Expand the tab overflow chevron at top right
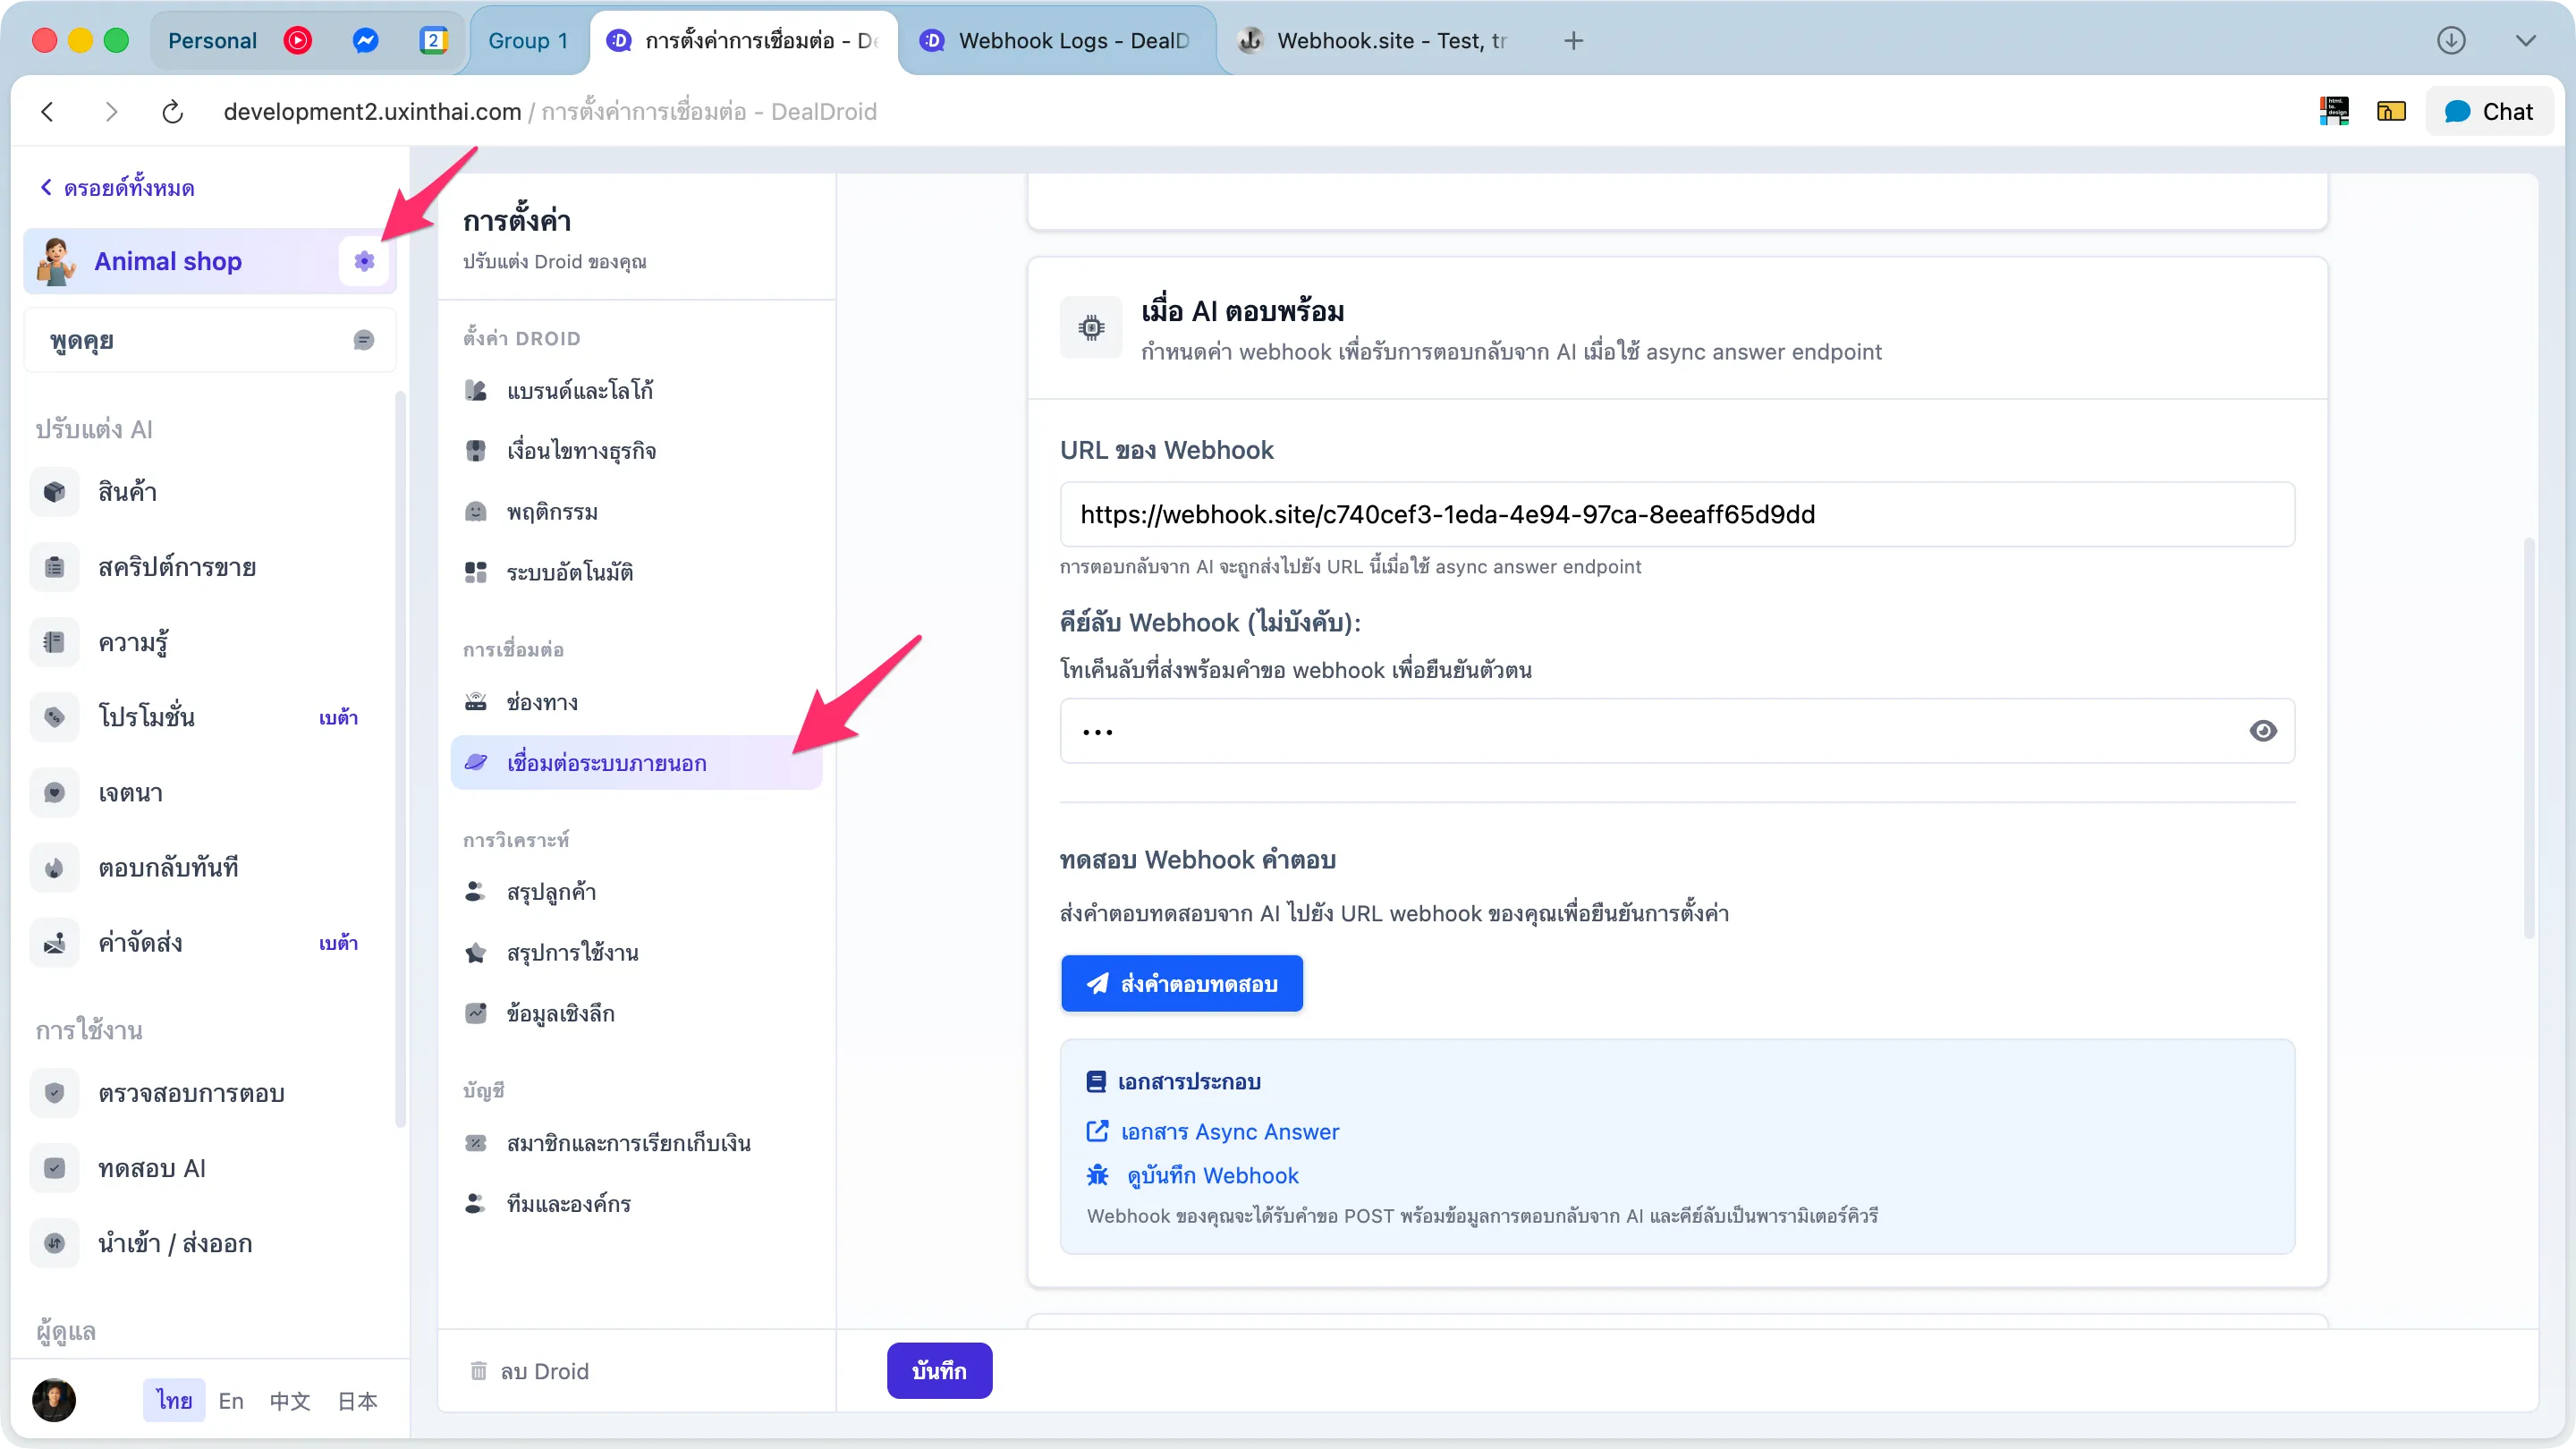Image resolution: width=2576 pixels, height=1449 pixels. (x=2527, y=41)
